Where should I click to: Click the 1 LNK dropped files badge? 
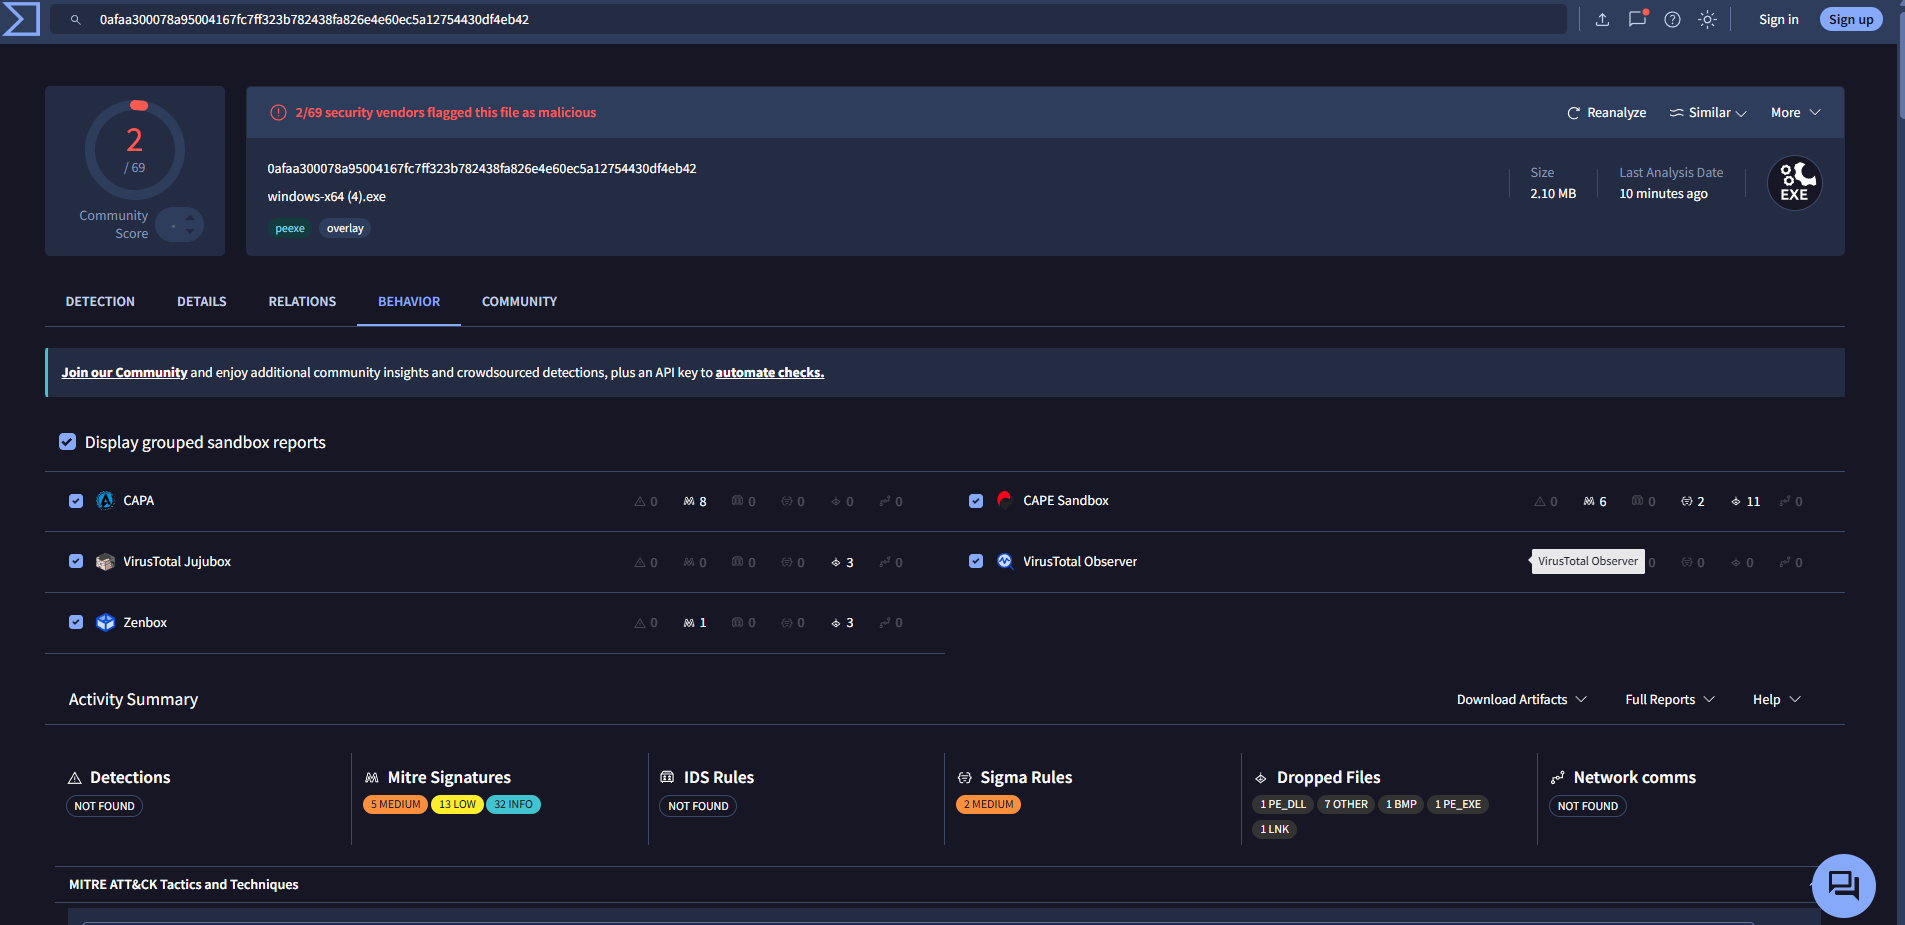click(1274, 829)
